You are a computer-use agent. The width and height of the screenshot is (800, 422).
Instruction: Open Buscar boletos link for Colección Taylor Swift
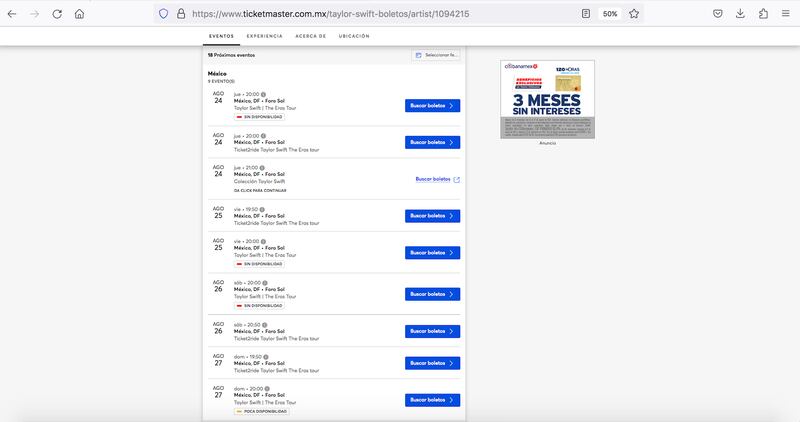tap(438, 179)
